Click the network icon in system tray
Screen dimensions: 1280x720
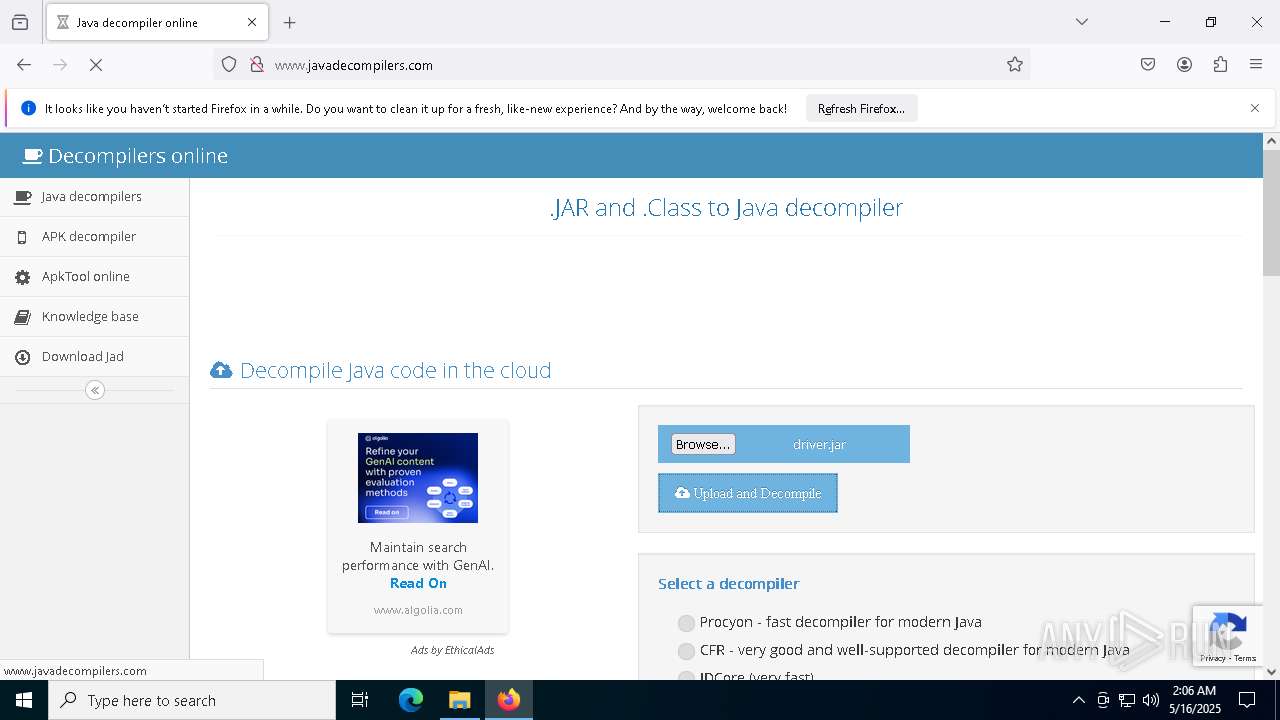click(x=1127, y=700)
